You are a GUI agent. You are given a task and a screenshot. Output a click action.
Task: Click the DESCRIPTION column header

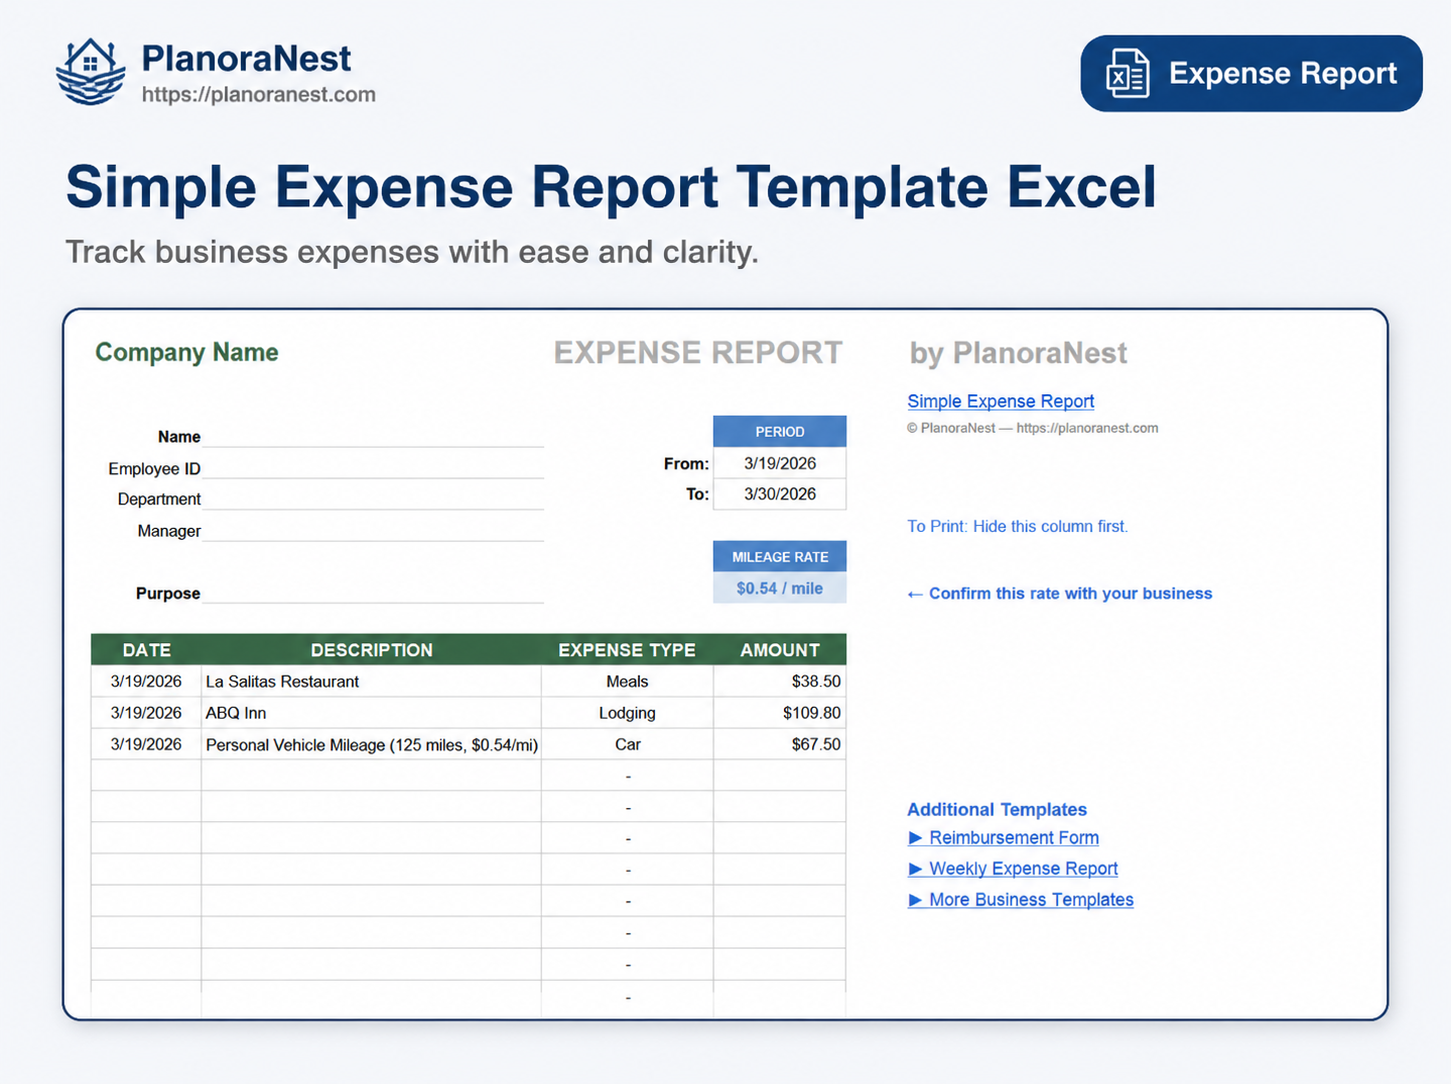(371, 650)
